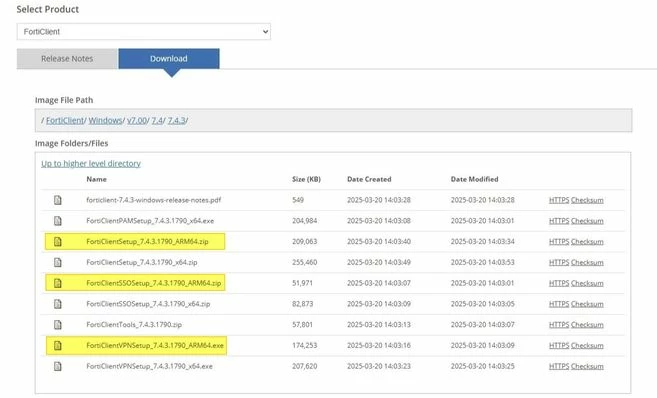View Checksum for FortiClientVPNSetup ARM64.exe

pos(587,346)
